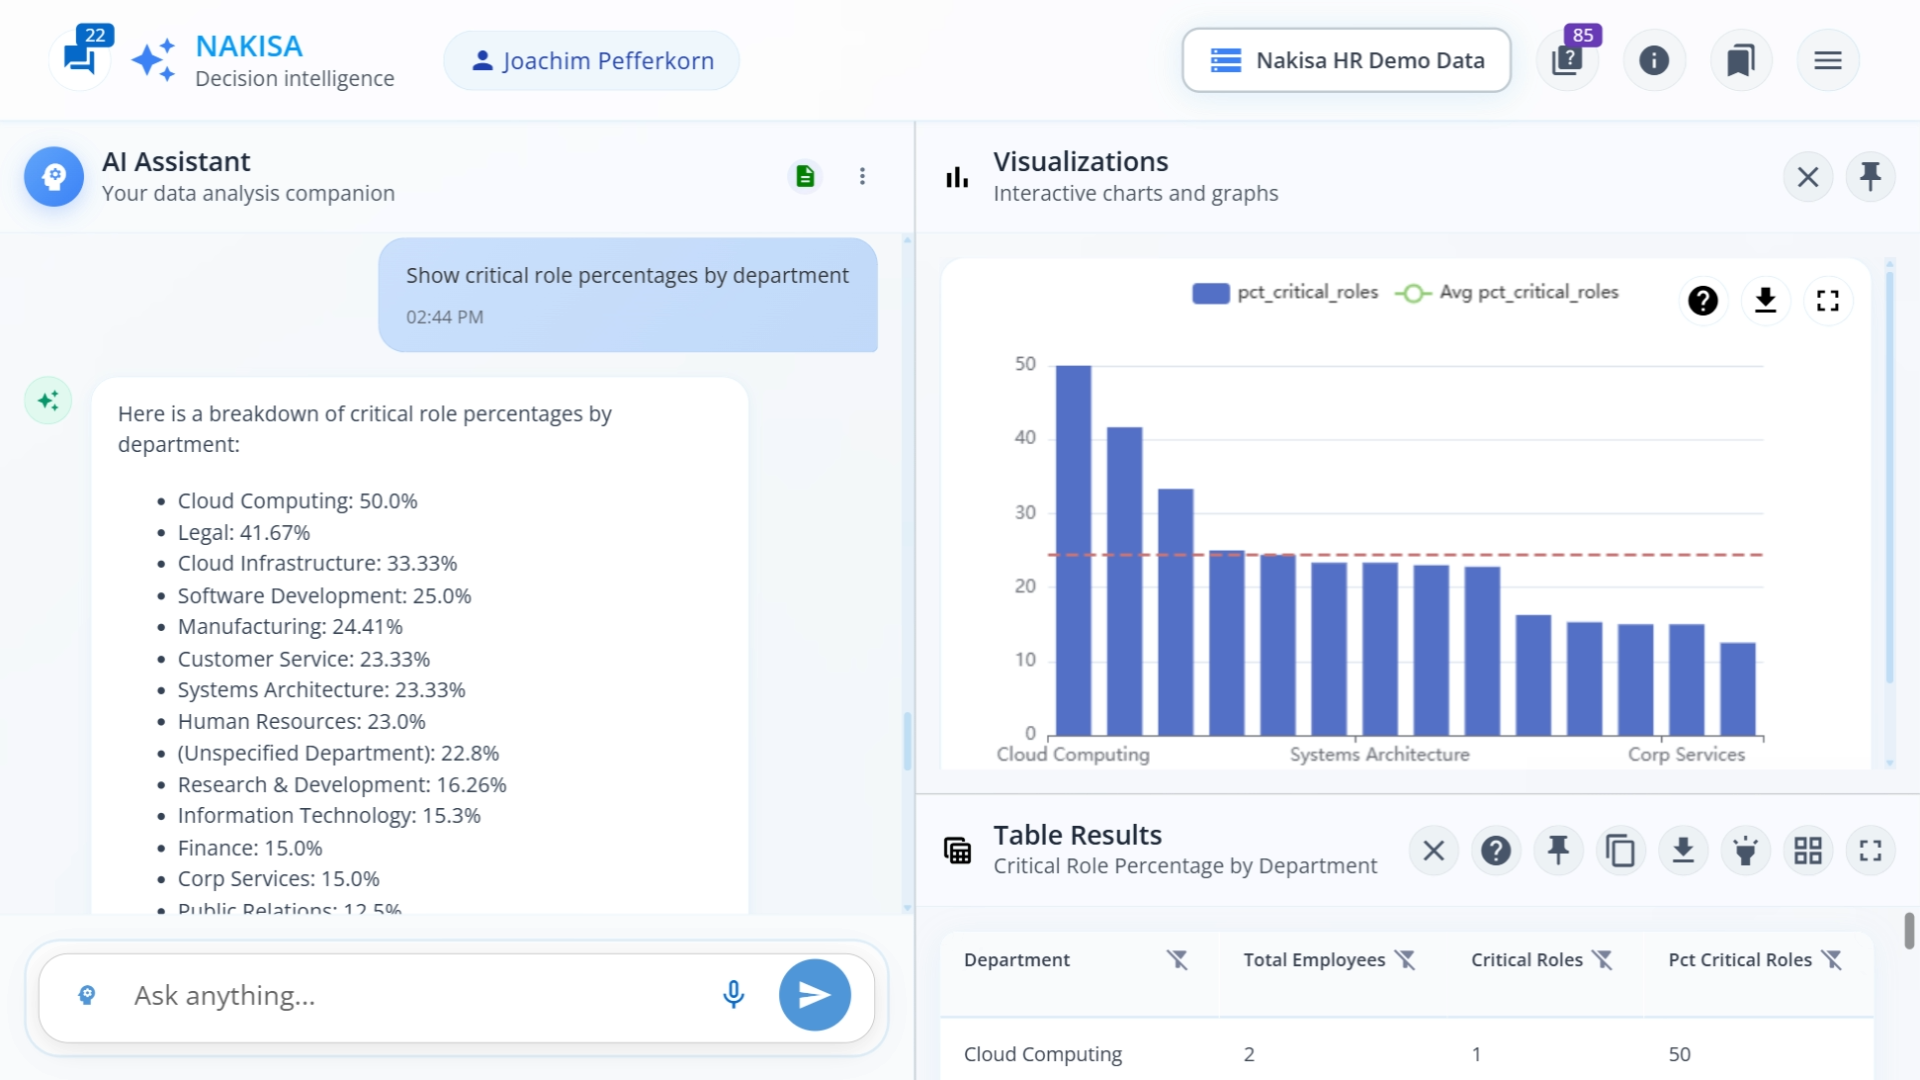Export the conversation as a spreadsheet
The width and height of the screenshot is (1920, 1080).
click(805, 175)
